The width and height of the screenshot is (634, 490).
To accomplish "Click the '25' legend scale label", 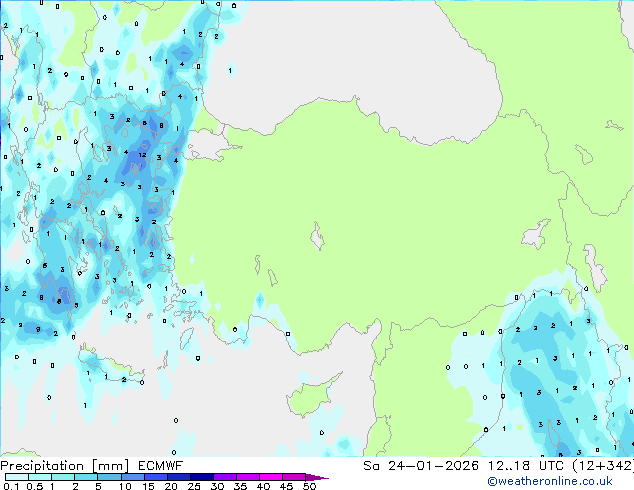I will [194, 486].
